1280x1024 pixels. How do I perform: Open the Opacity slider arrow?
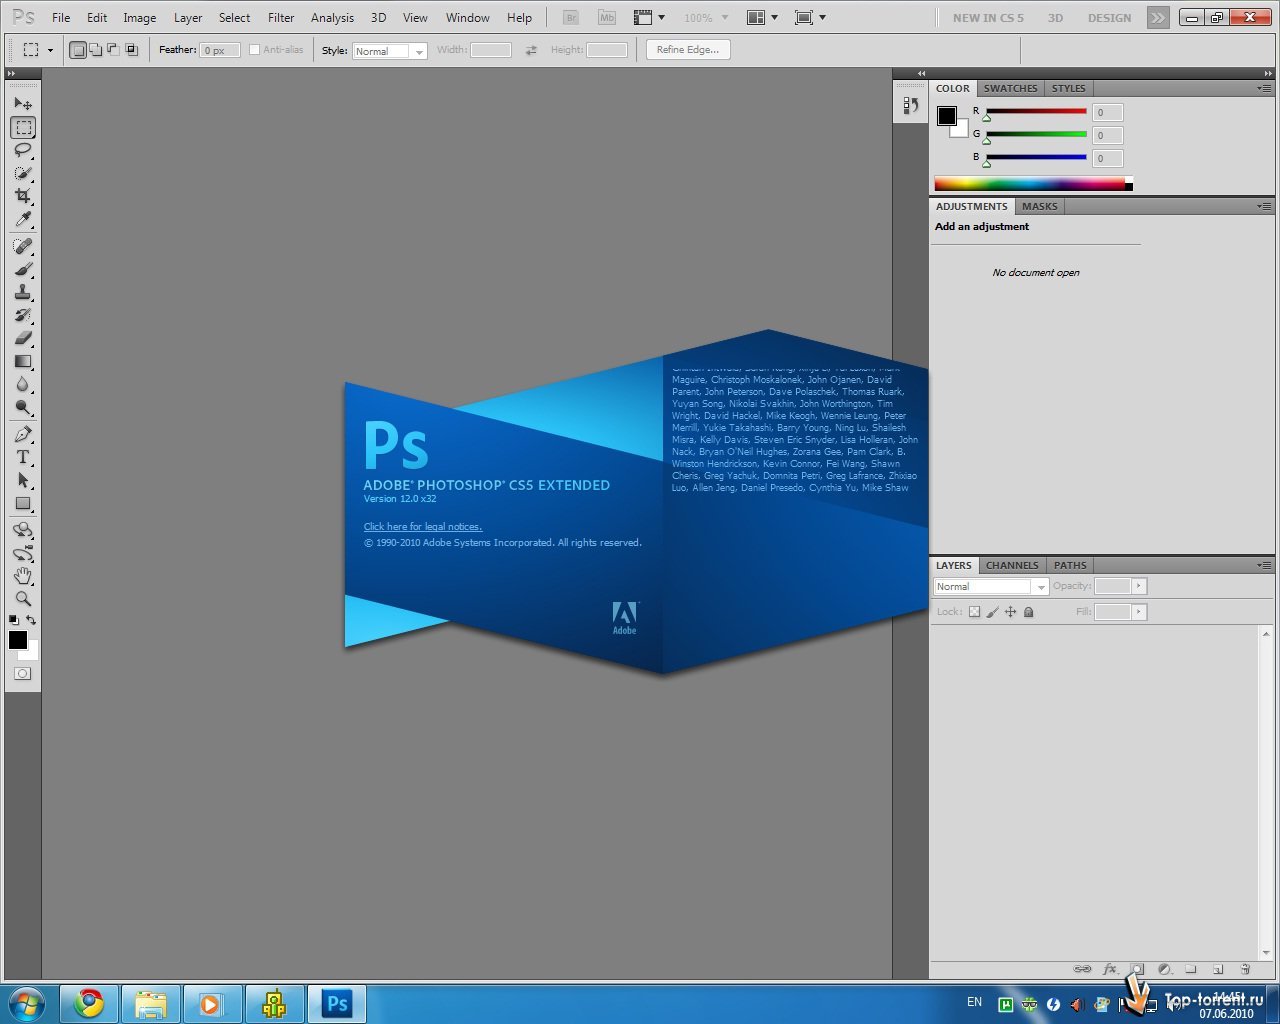pos(1139,586)
